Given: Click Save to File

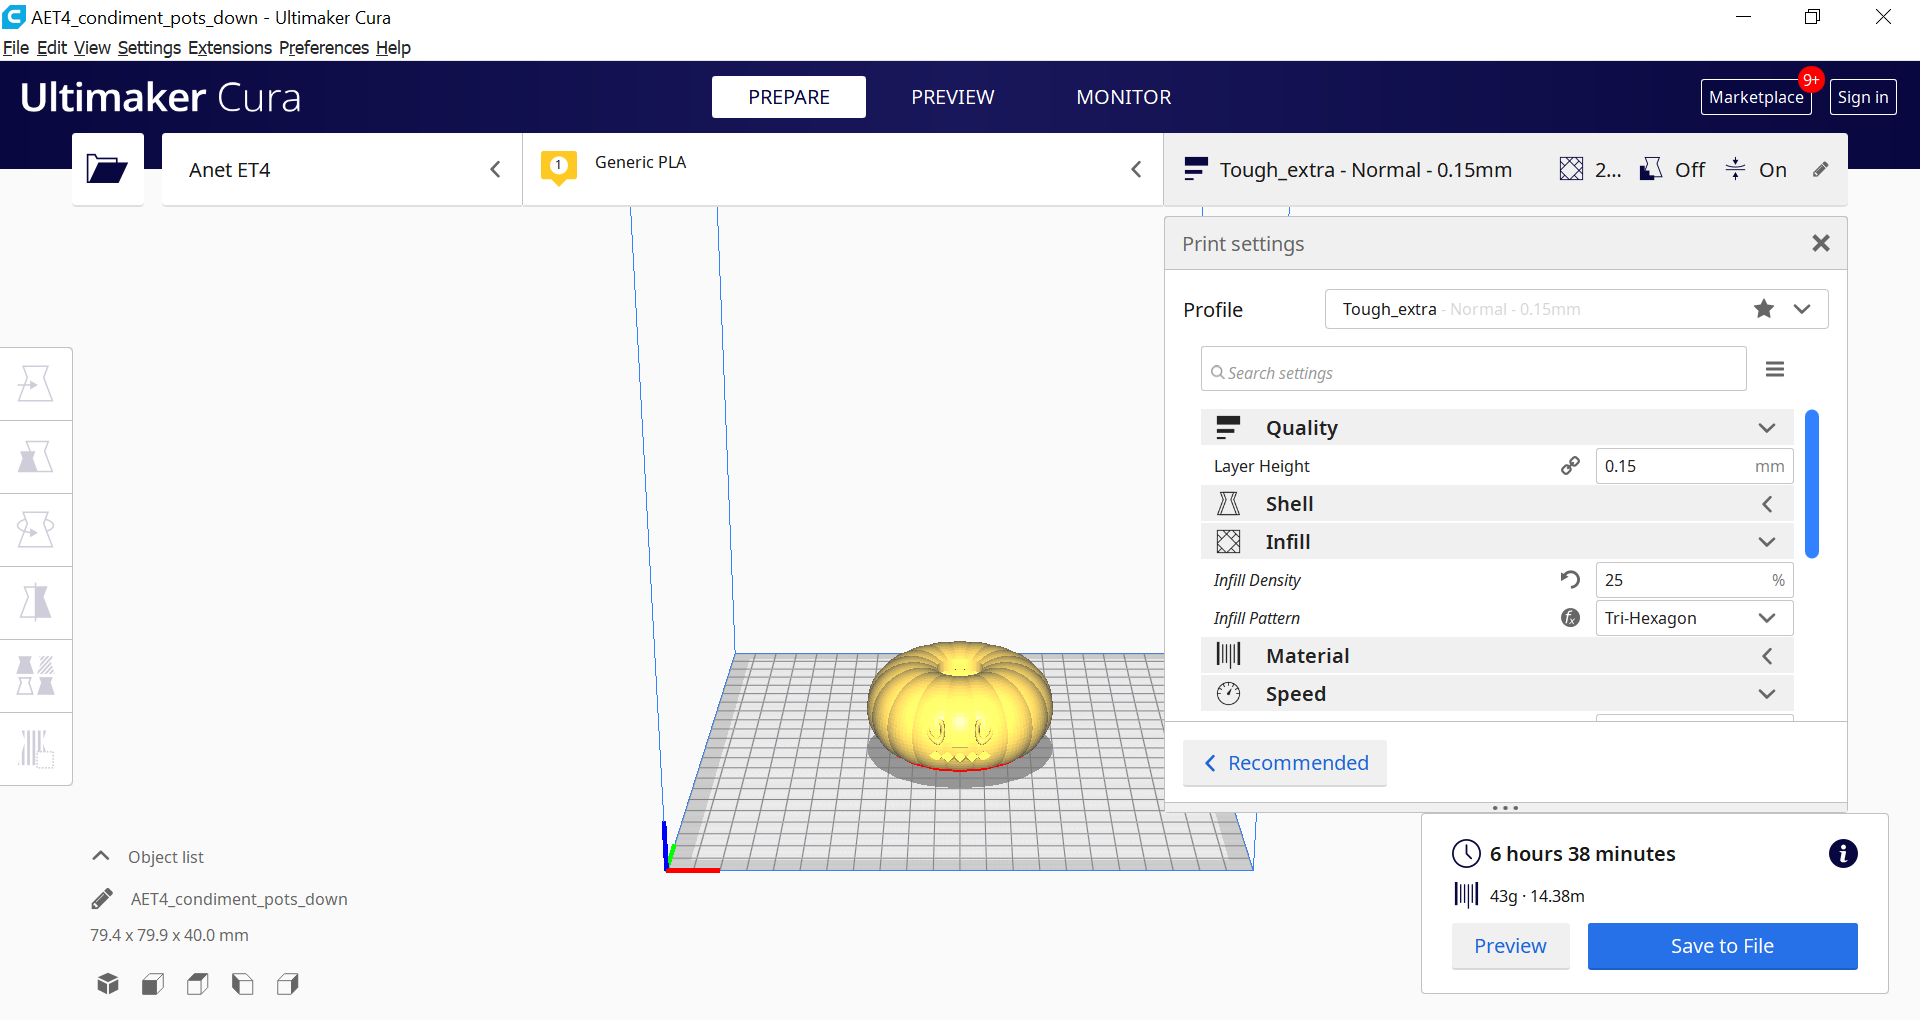Looking at the screenshot, I should 1722,946.
